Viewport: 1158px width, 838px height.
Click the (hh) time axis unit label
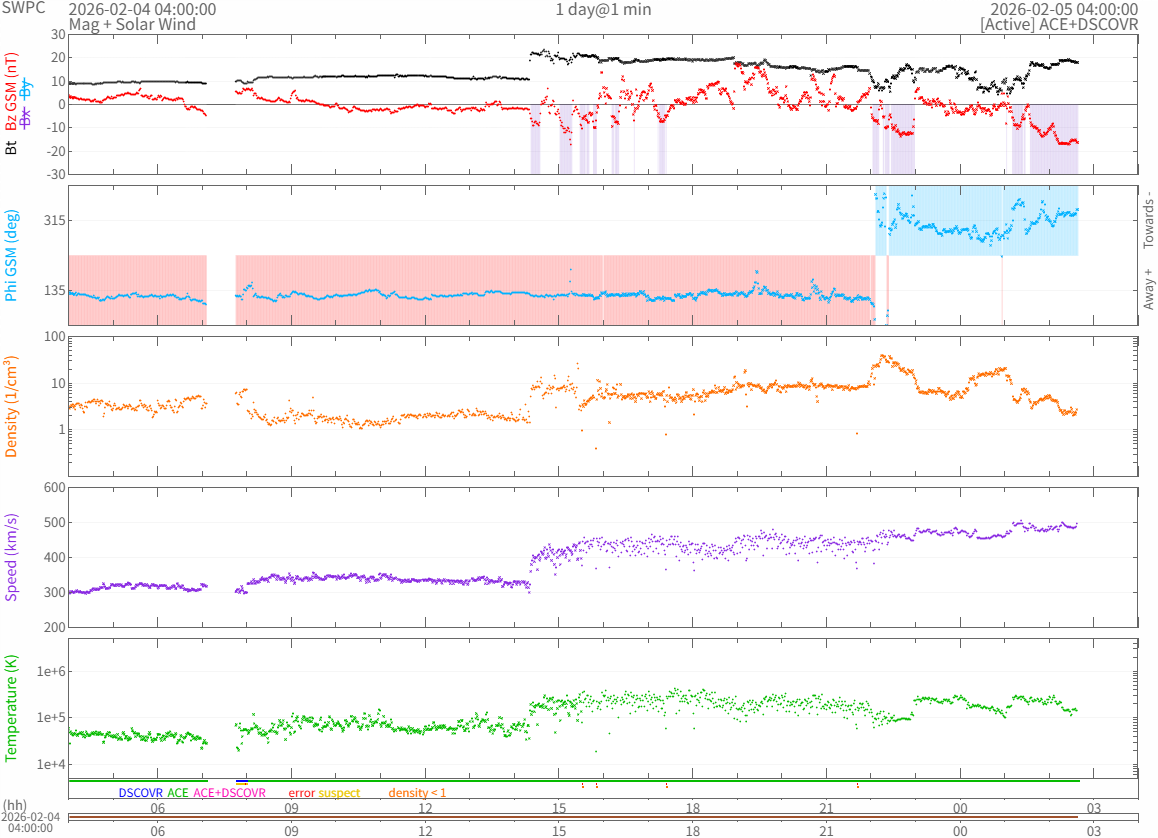coord(15,806)
